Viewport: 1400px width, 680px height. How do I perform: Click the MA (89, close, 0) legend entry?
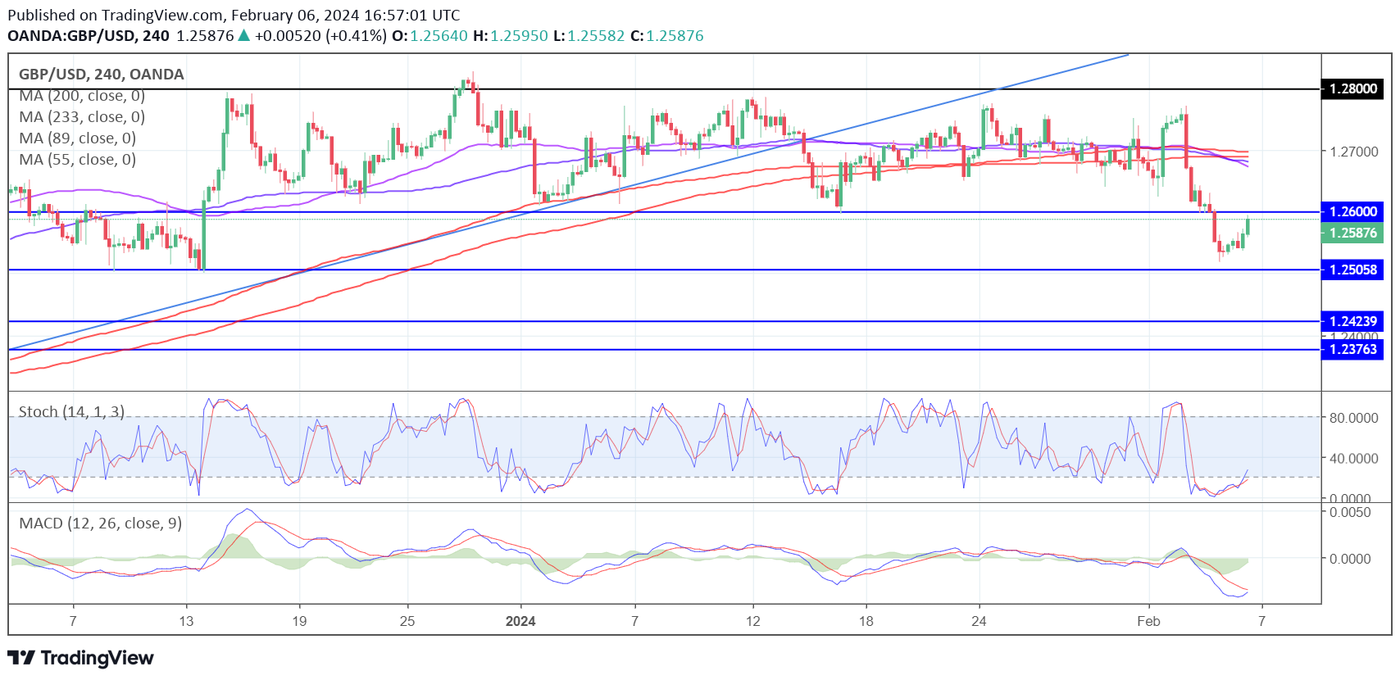(77, 138)
